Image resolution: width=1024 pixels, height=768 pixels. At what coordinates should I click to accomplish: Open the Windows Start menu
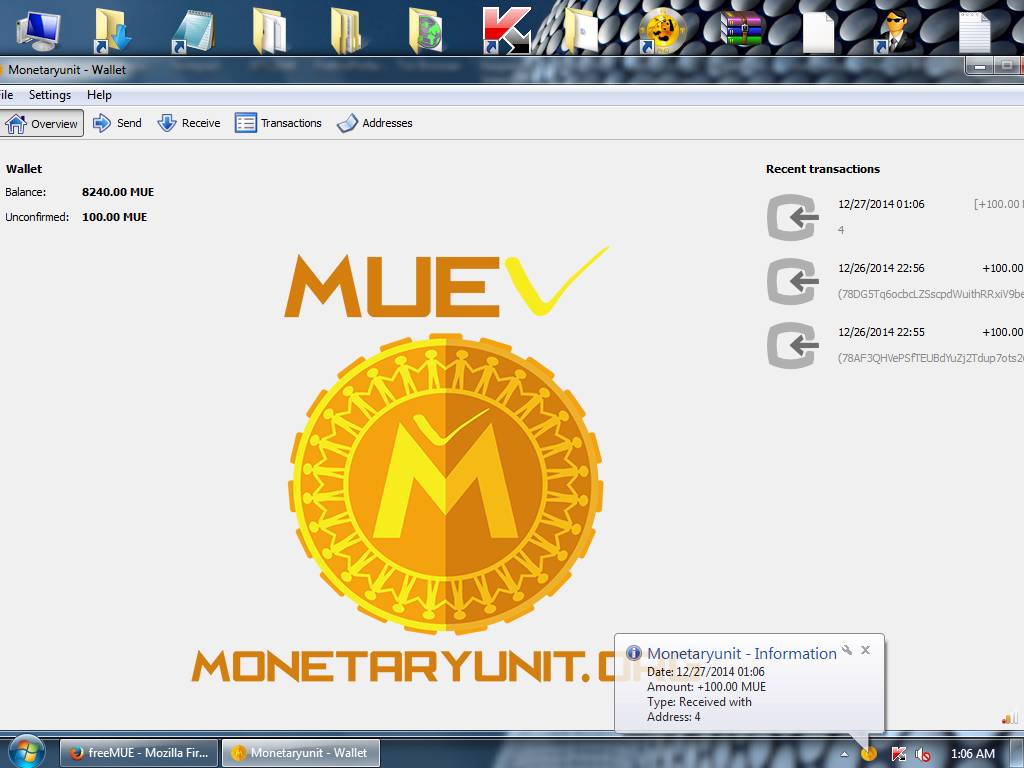[x=26, y=752]
